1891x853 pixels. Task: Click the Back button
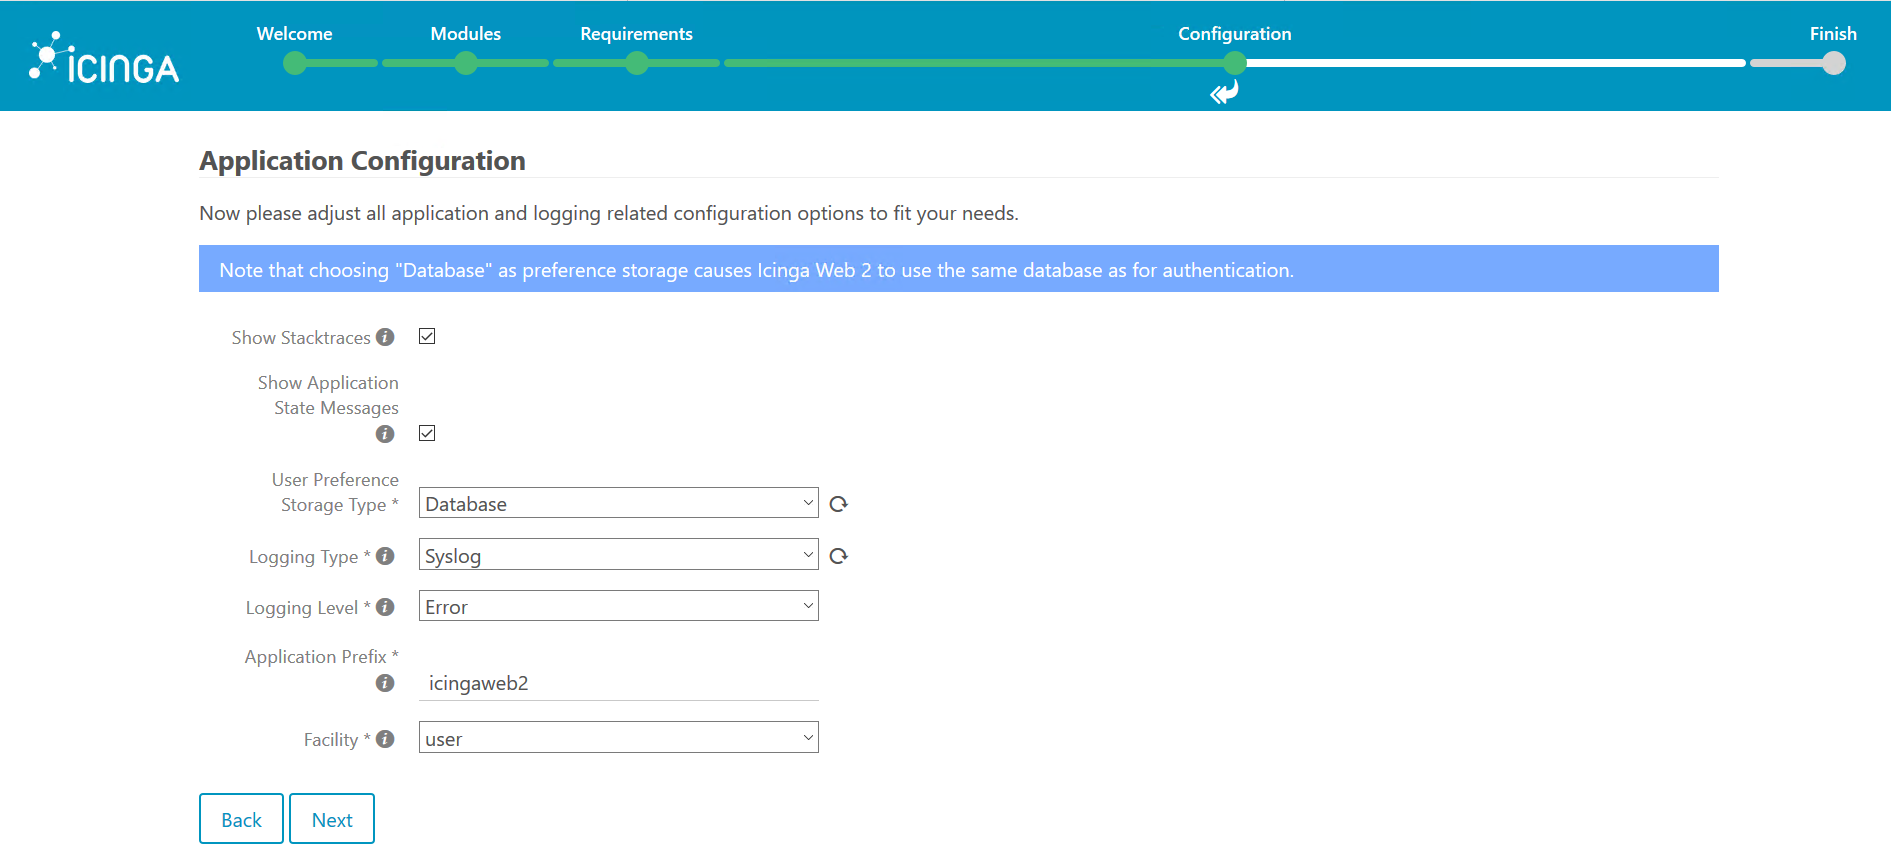(241, 819)
